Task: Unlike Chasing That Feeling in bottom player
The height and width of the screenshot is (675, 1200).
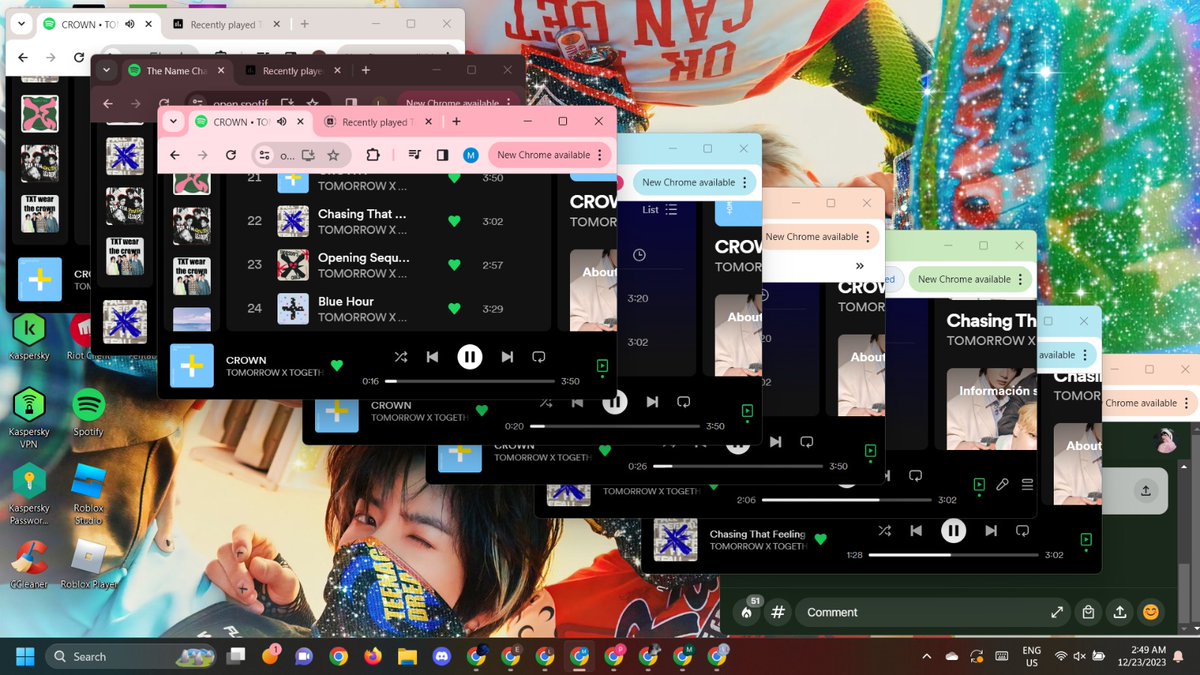Action: 821,540
